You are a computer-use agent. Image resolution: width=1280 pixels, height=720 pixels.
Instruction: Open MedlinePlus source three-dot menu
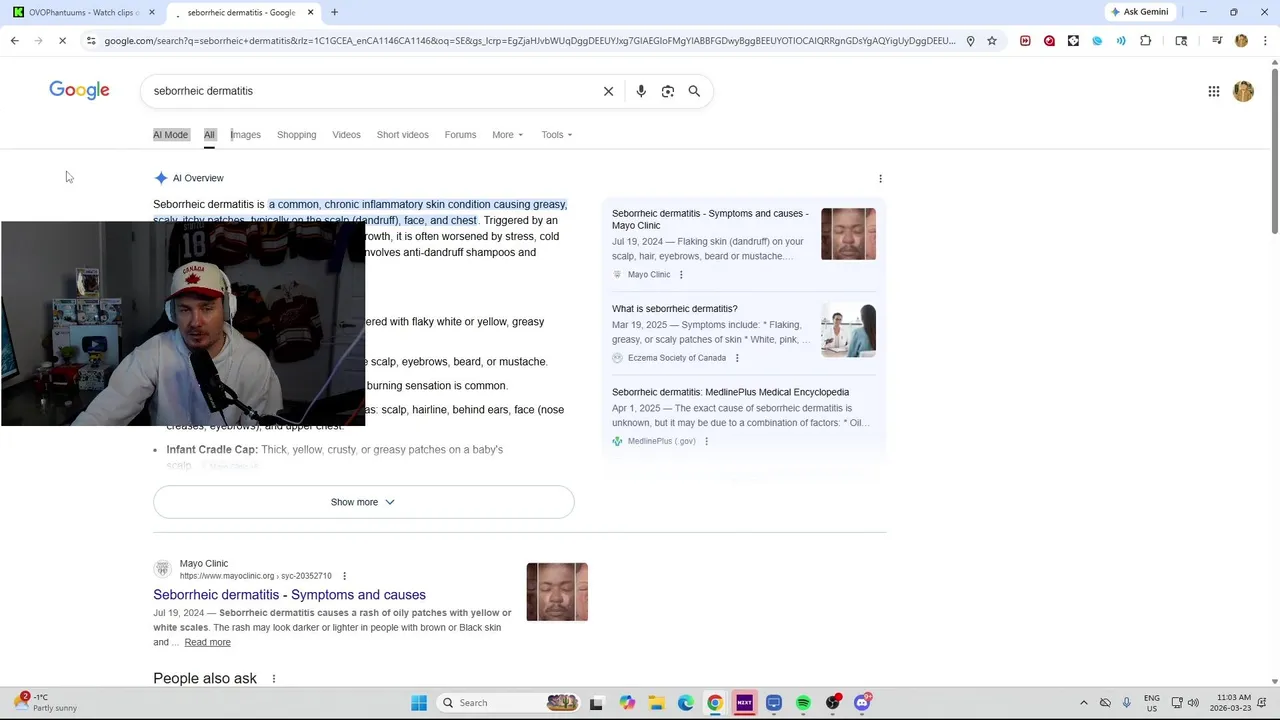click(x=706, y=441)
